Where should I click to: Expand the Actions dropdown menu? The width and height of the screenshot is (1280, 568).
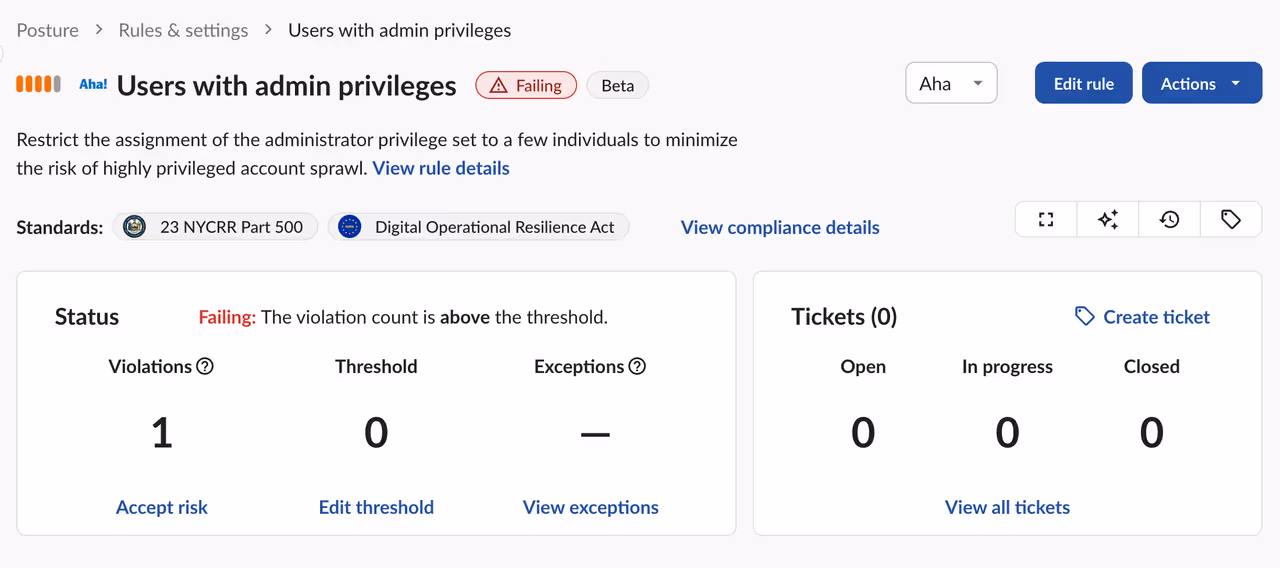(x=1201, y=84)
